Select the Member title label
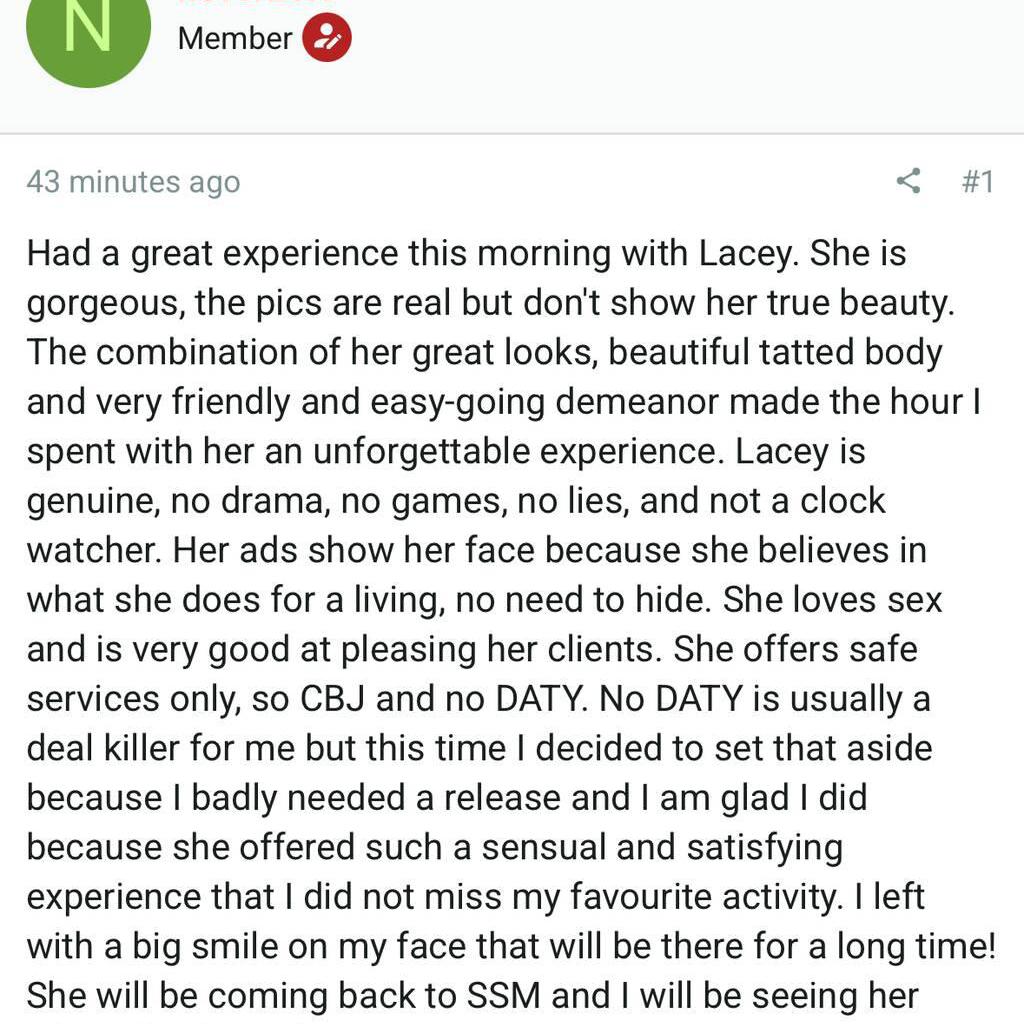Viewport: 1024px width, 1024px height. point(235,38)
